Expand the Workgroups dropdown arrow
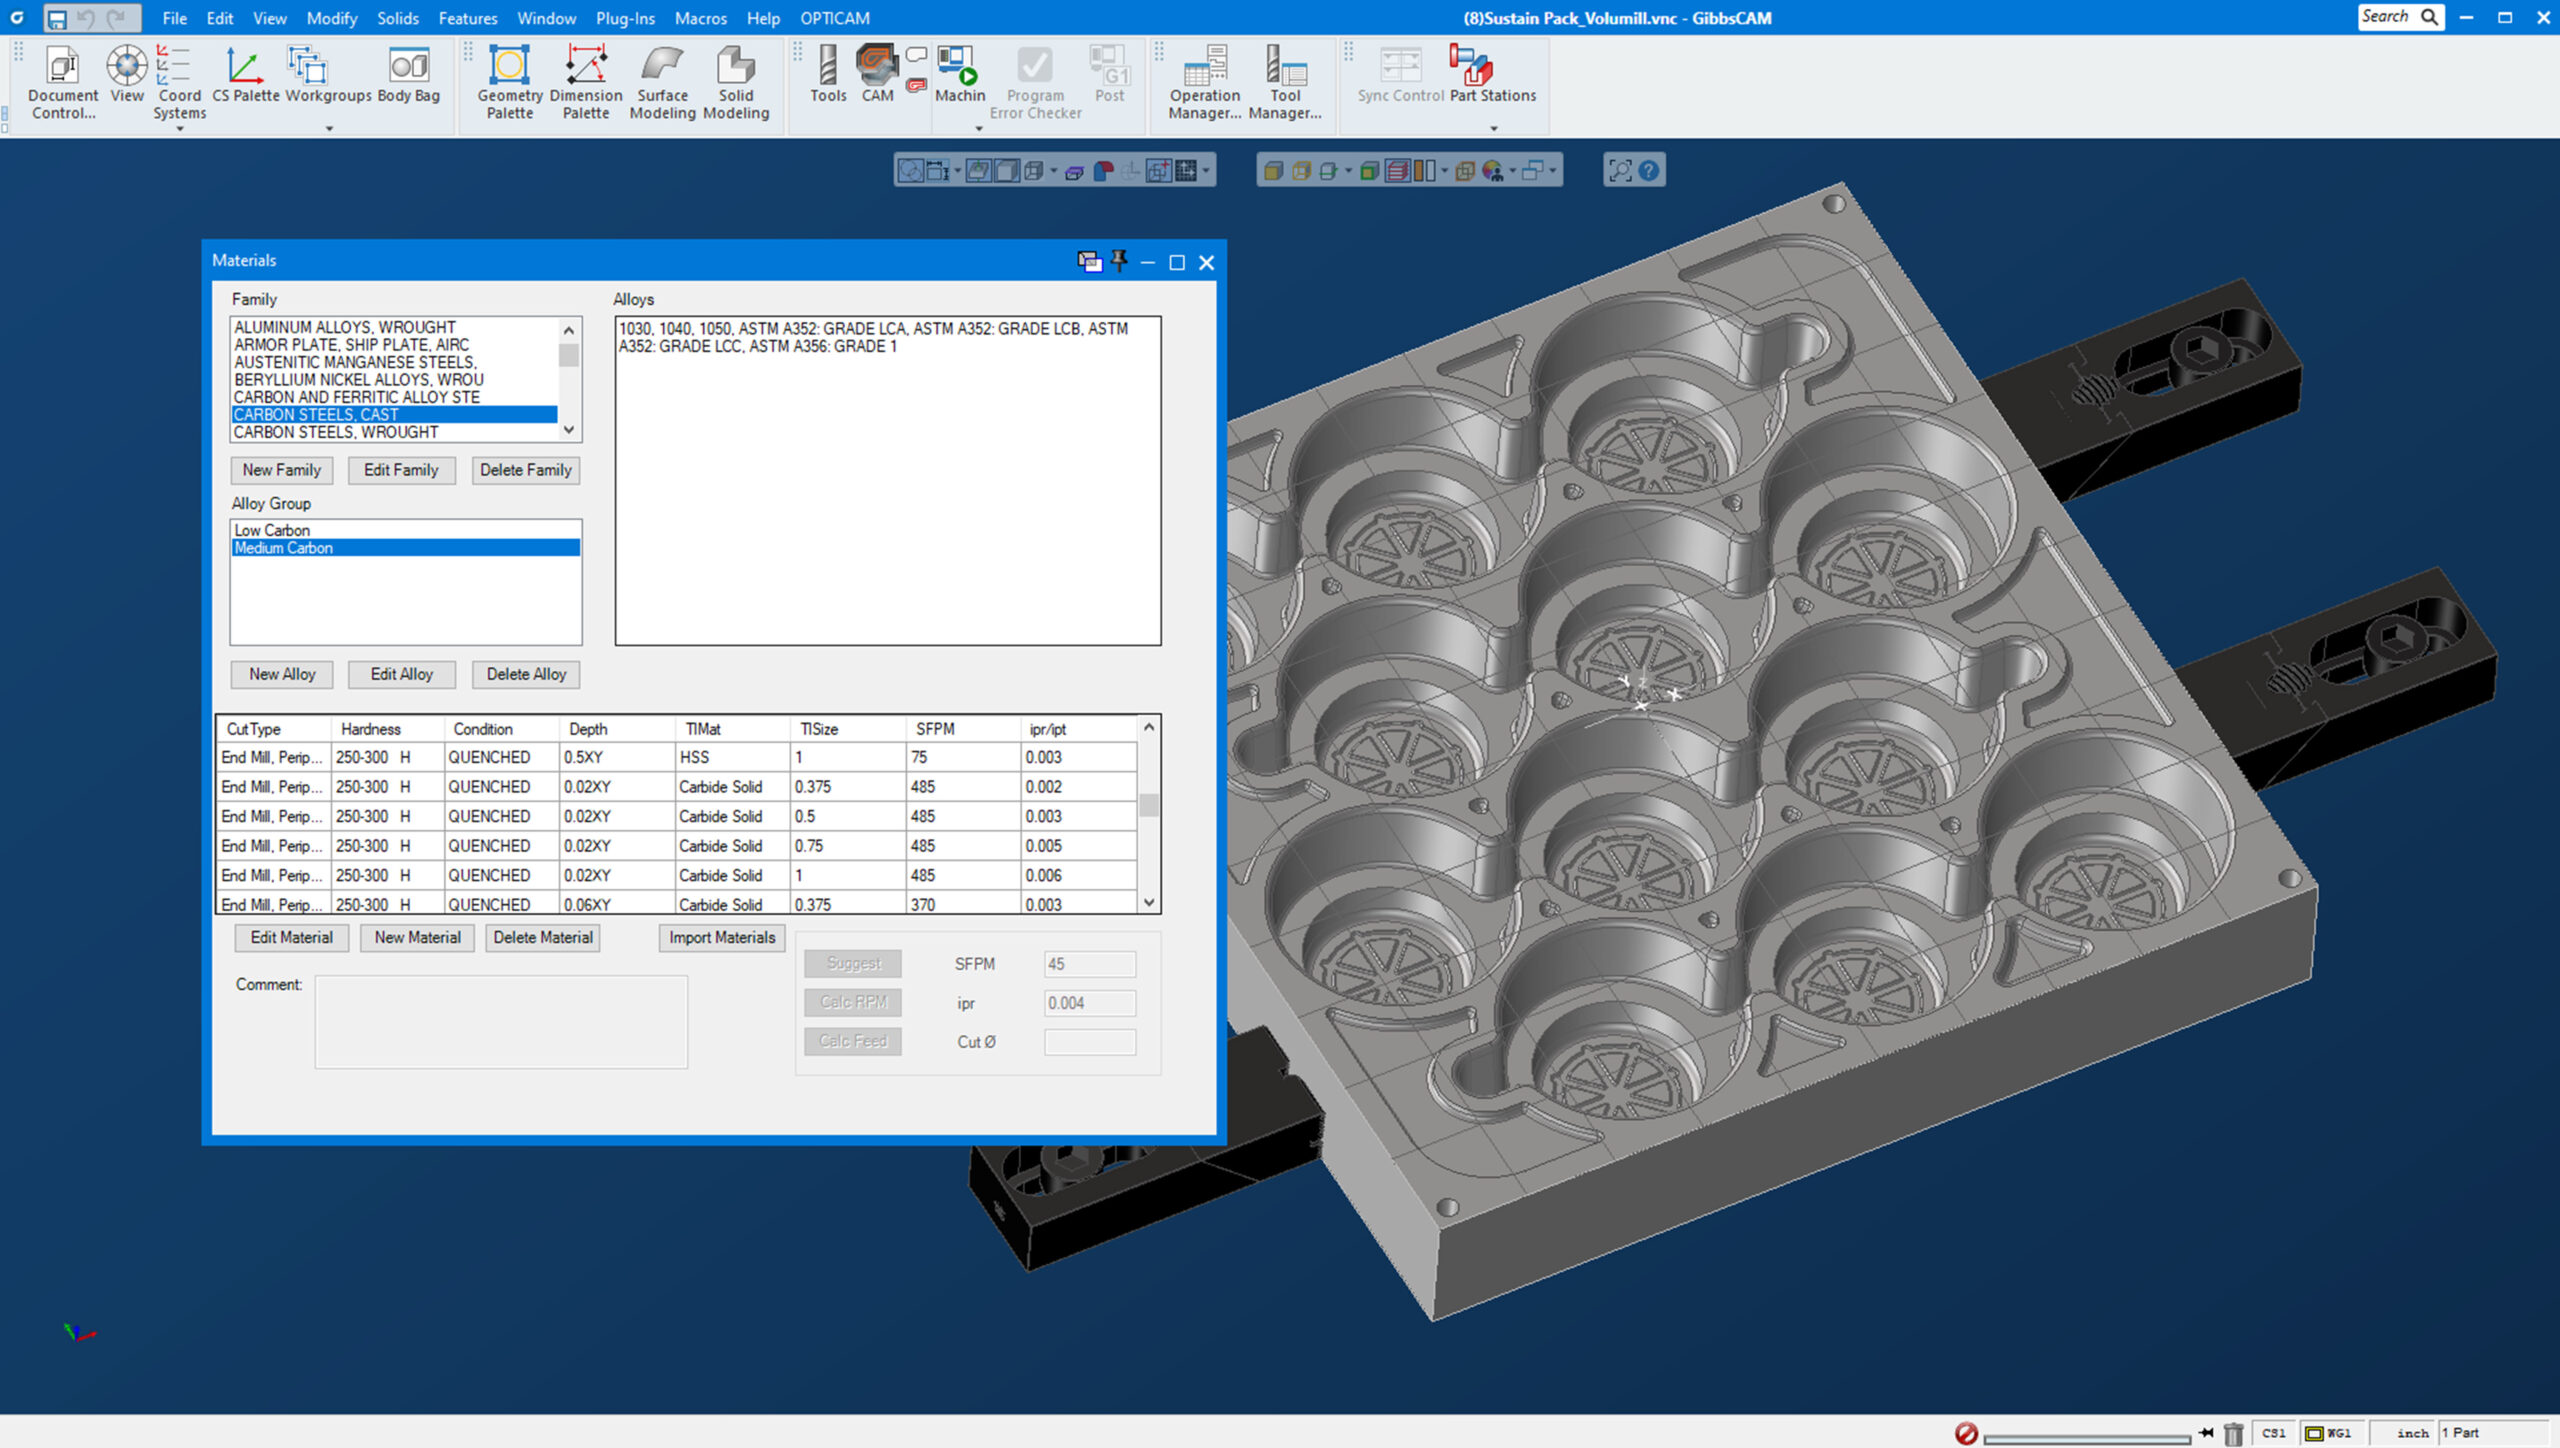 click(328, 128)
